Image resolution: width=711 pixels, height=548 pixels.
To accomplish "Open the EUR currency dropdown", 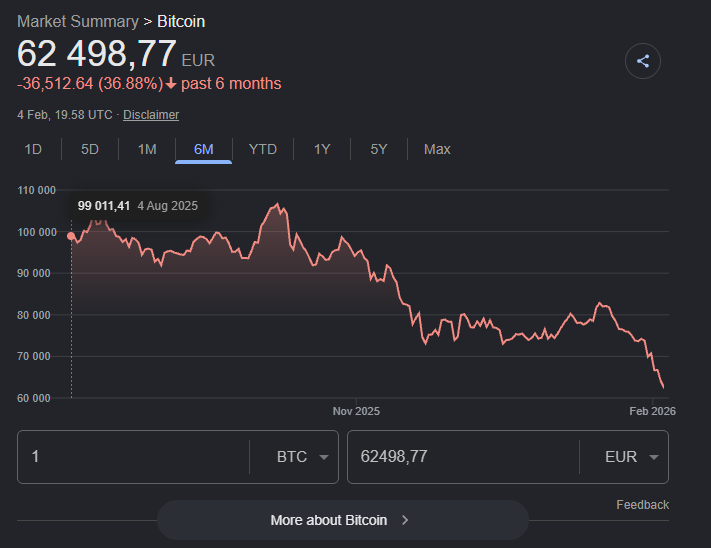I will (632, 456).
